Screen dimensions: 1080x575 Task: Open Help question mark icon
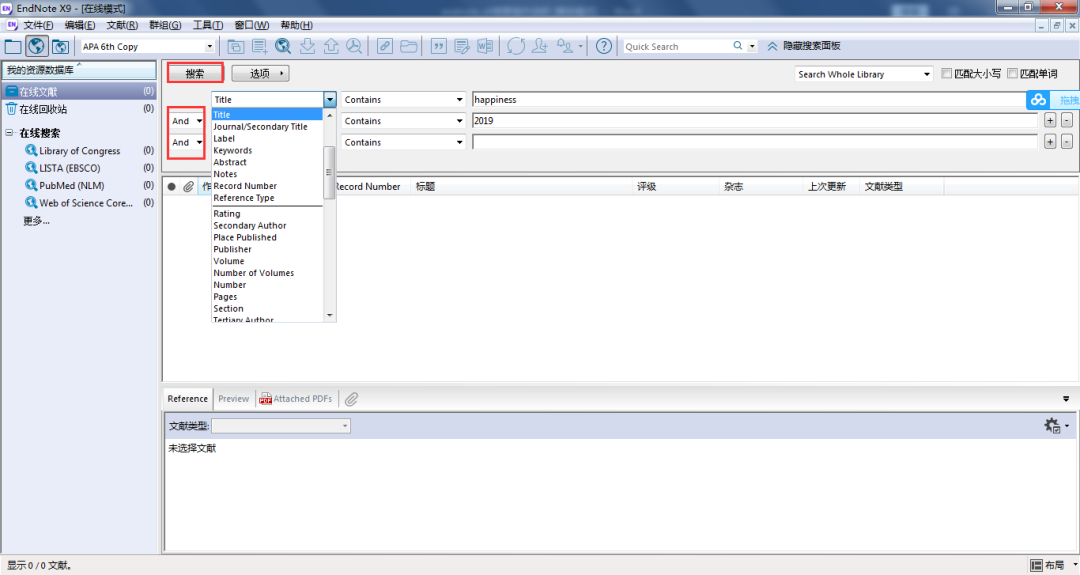coord(603,46)
